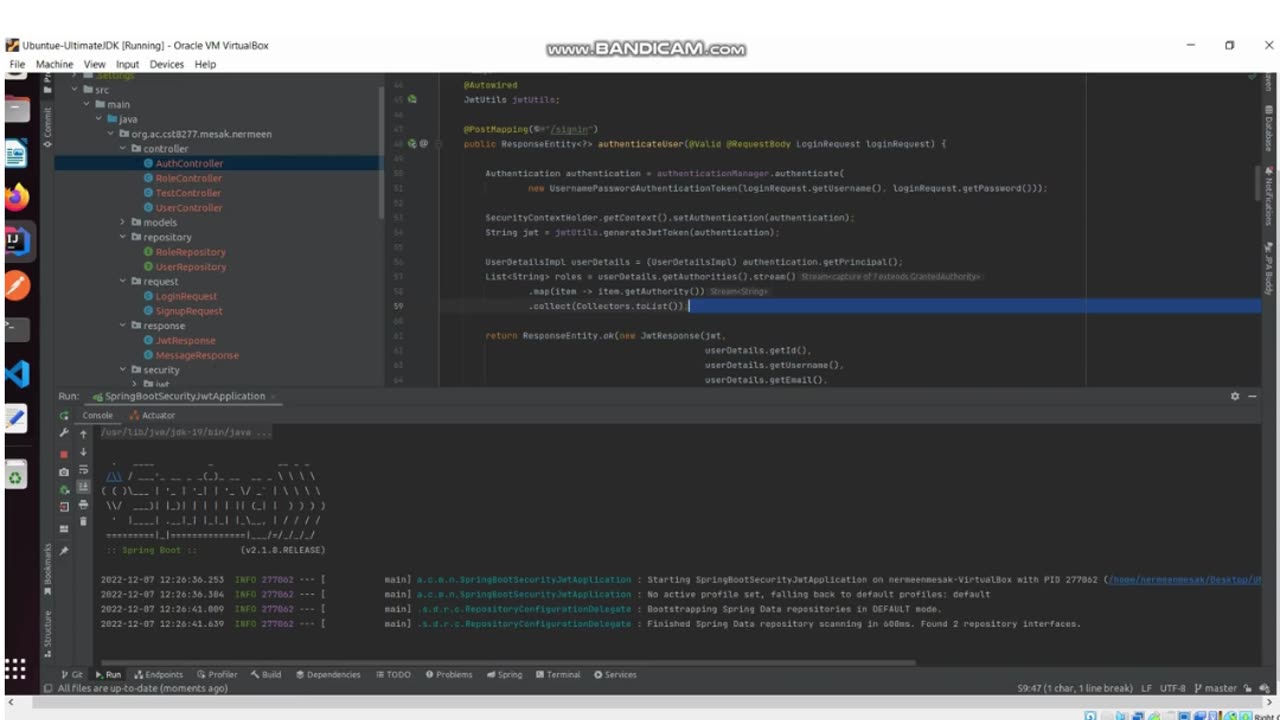Click the camera thread dump icon
1280x720 pixels.
[64, 471]
